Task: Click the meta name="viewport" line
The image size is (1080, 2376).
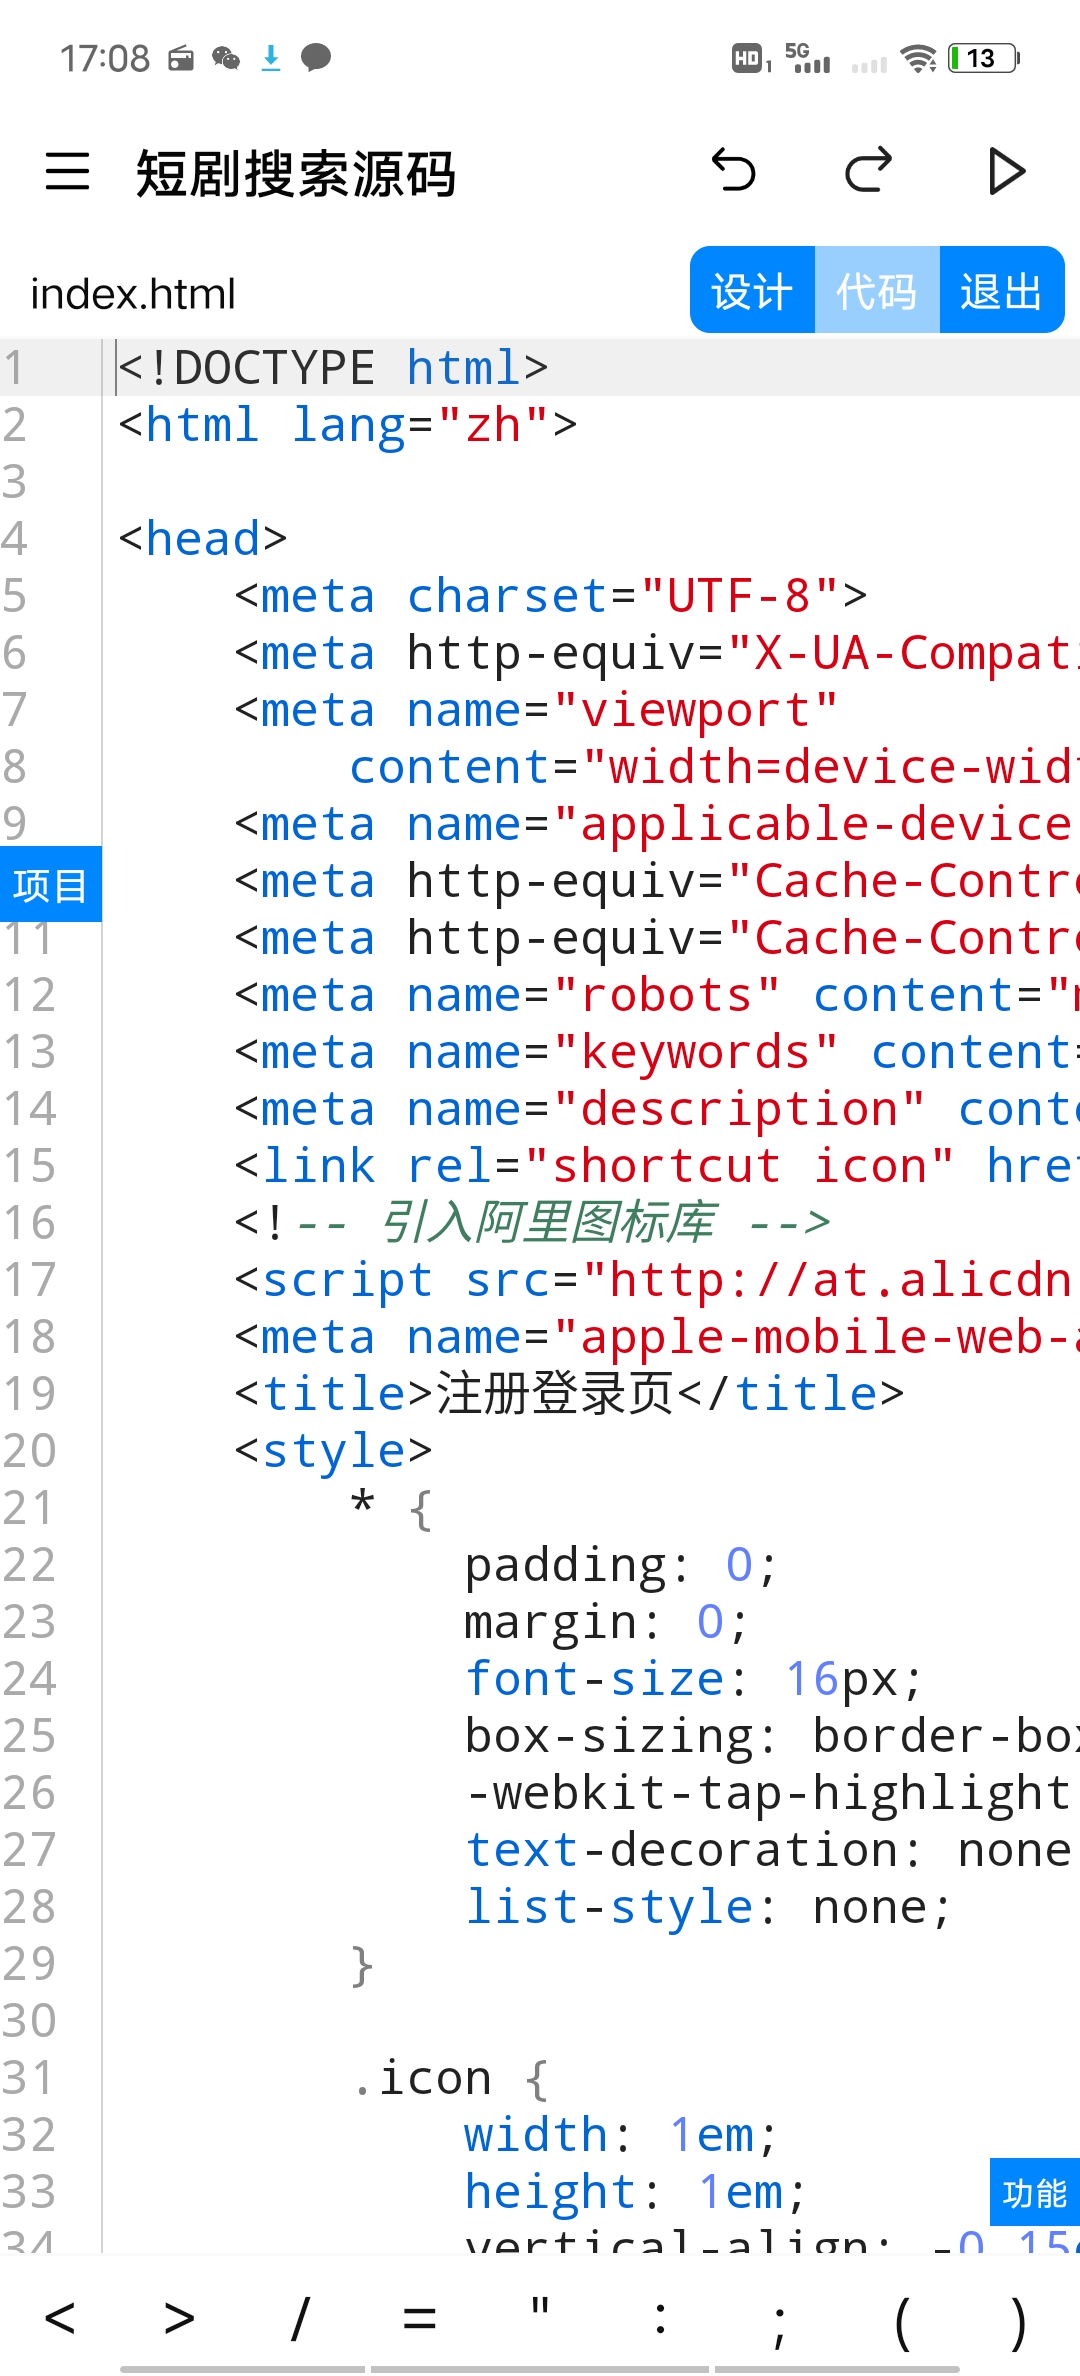Action: (x=536, y=710)
